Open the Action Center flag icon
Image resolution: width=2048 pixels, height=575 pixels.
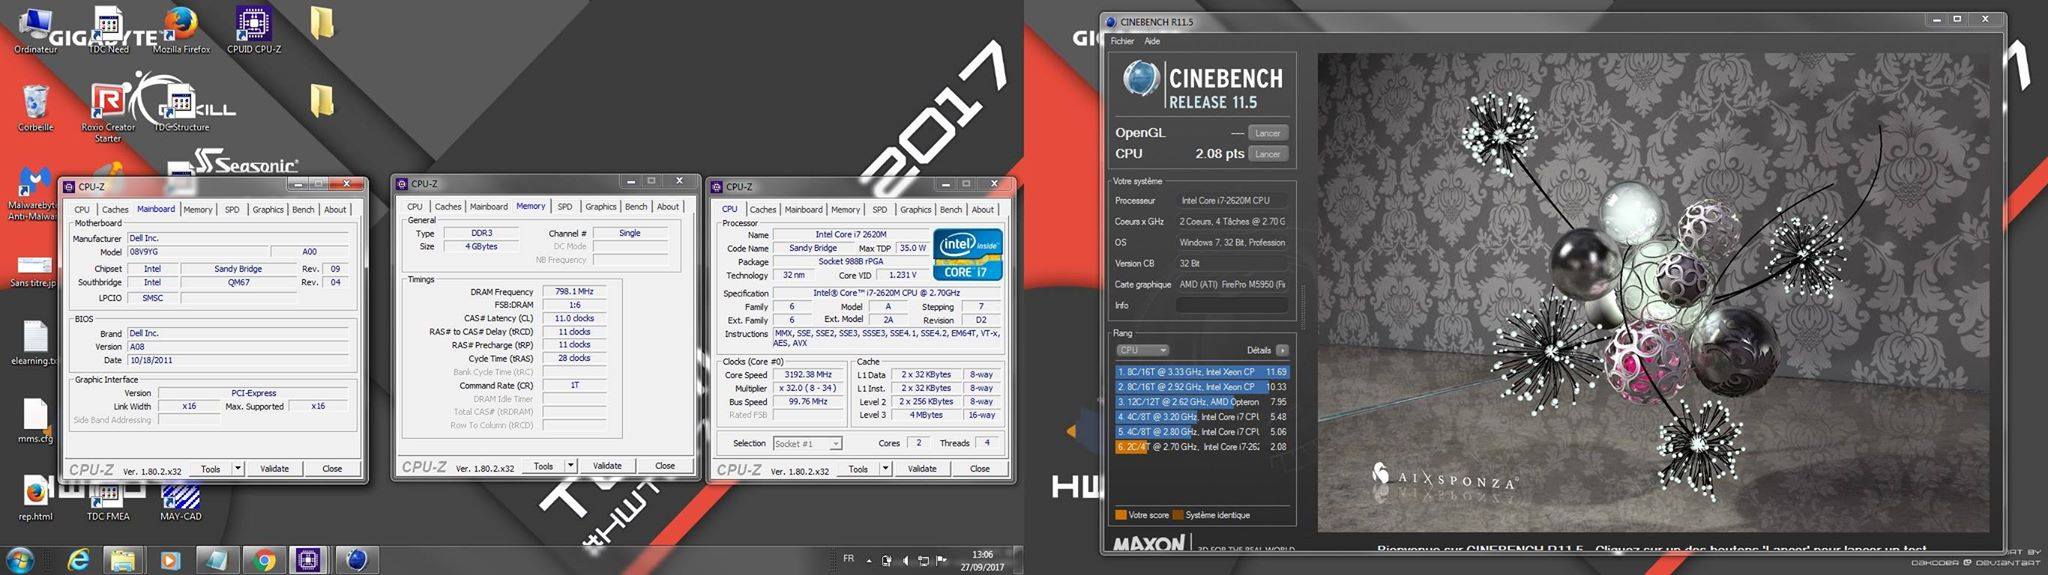pos(941,561)
